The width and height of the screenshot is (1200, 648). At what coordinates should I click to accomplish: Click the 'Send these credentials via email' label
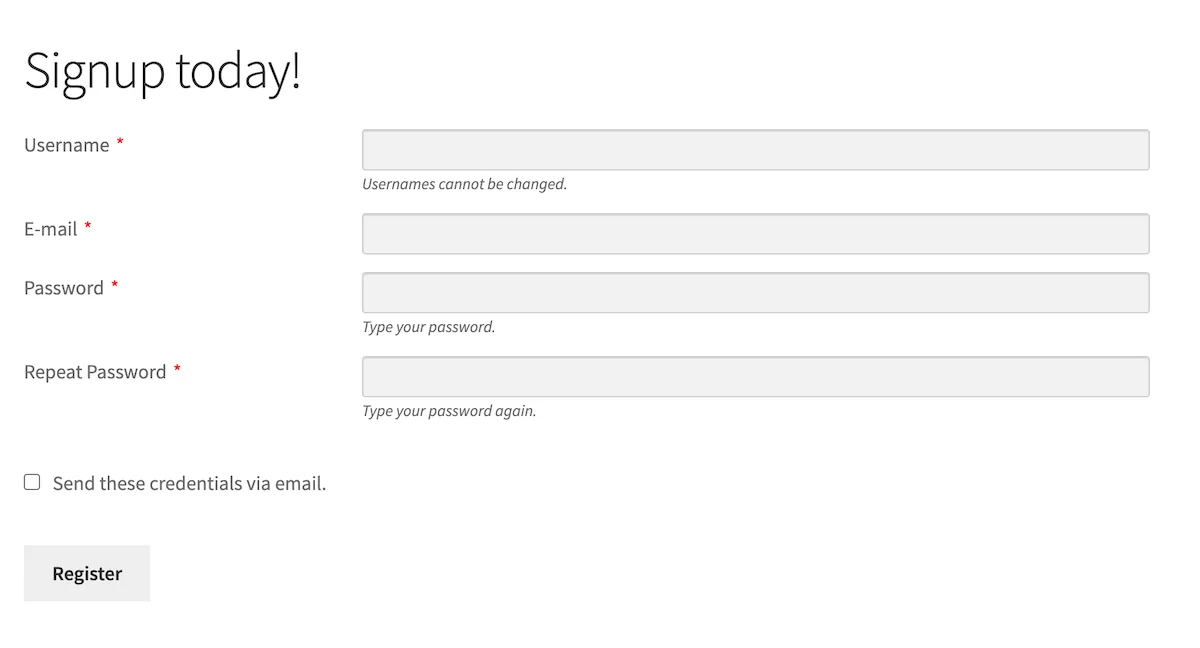(x=189, y=484)
